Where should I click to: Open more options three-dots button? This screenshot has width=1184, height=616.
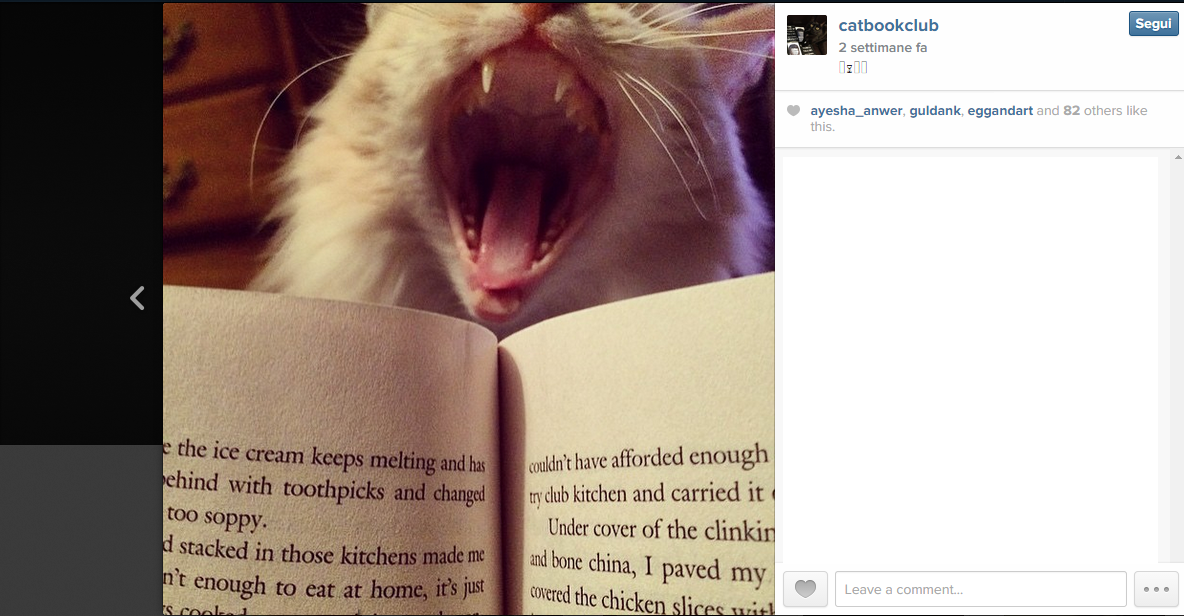[x=1156, y=589]
